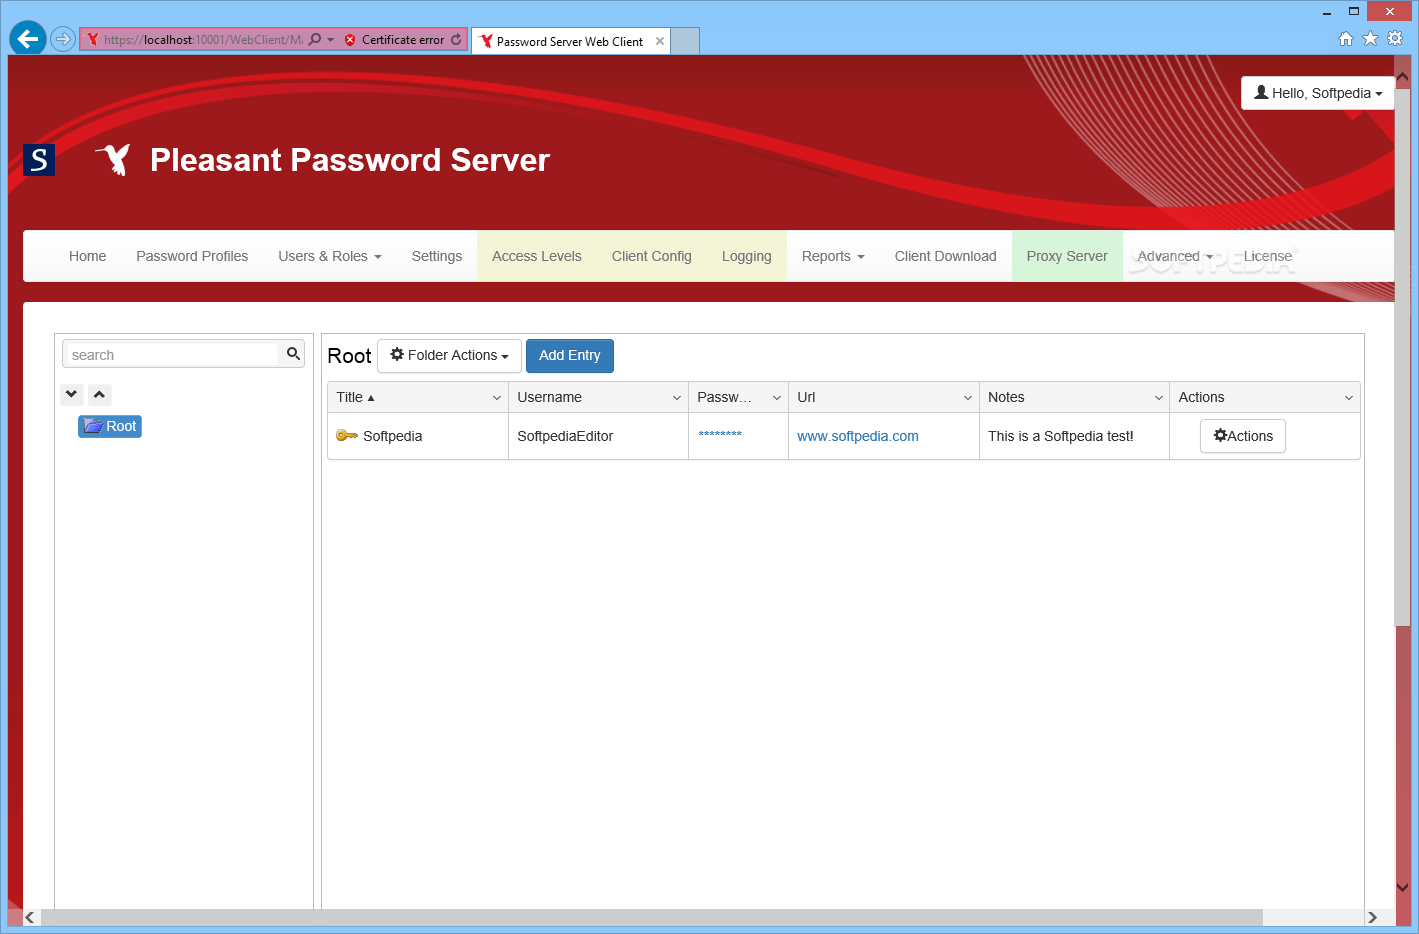Sort by Title column header
1419x934 pixels.
tap(355, 397)
